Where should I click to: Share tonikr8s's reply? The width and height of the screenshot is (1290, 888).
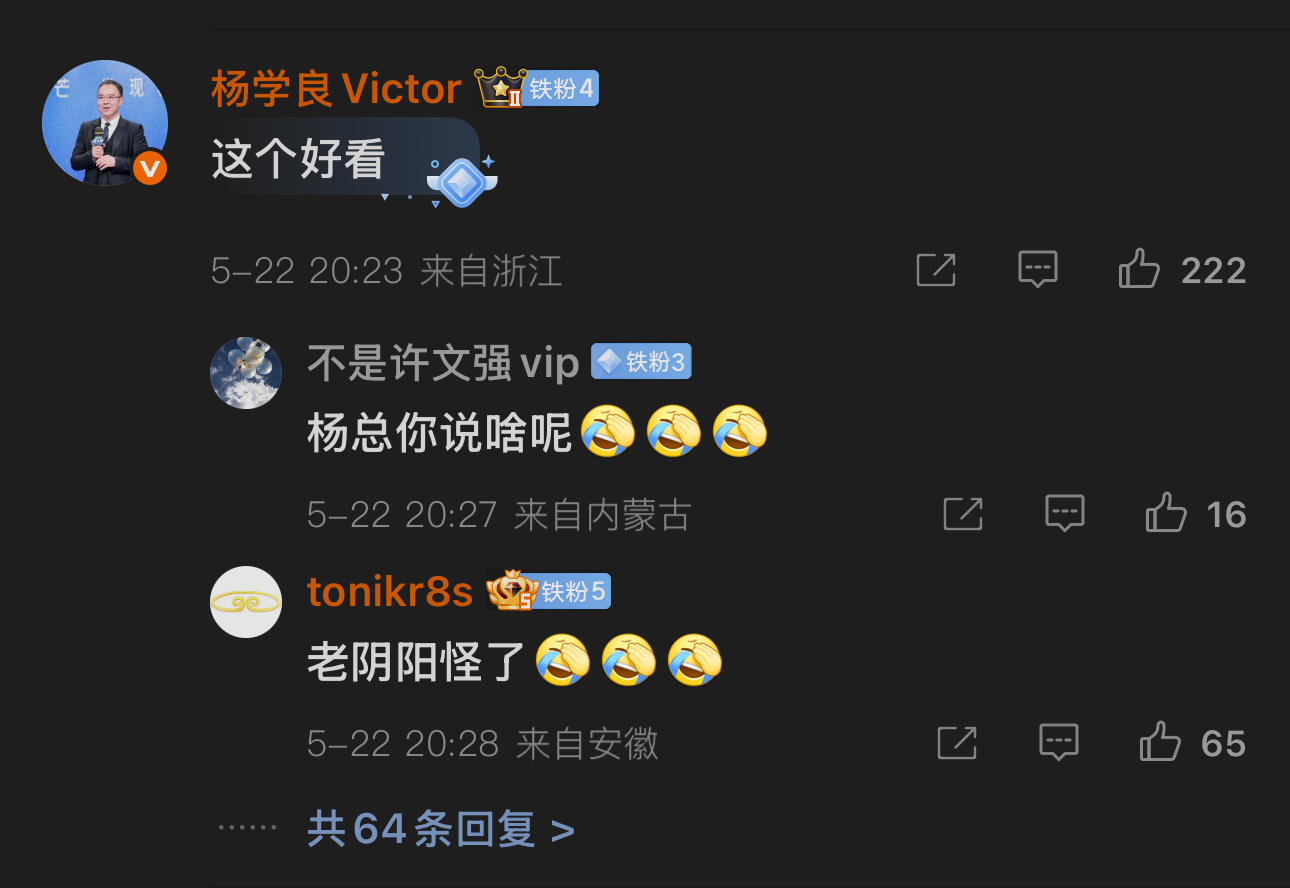click(957, 742)
